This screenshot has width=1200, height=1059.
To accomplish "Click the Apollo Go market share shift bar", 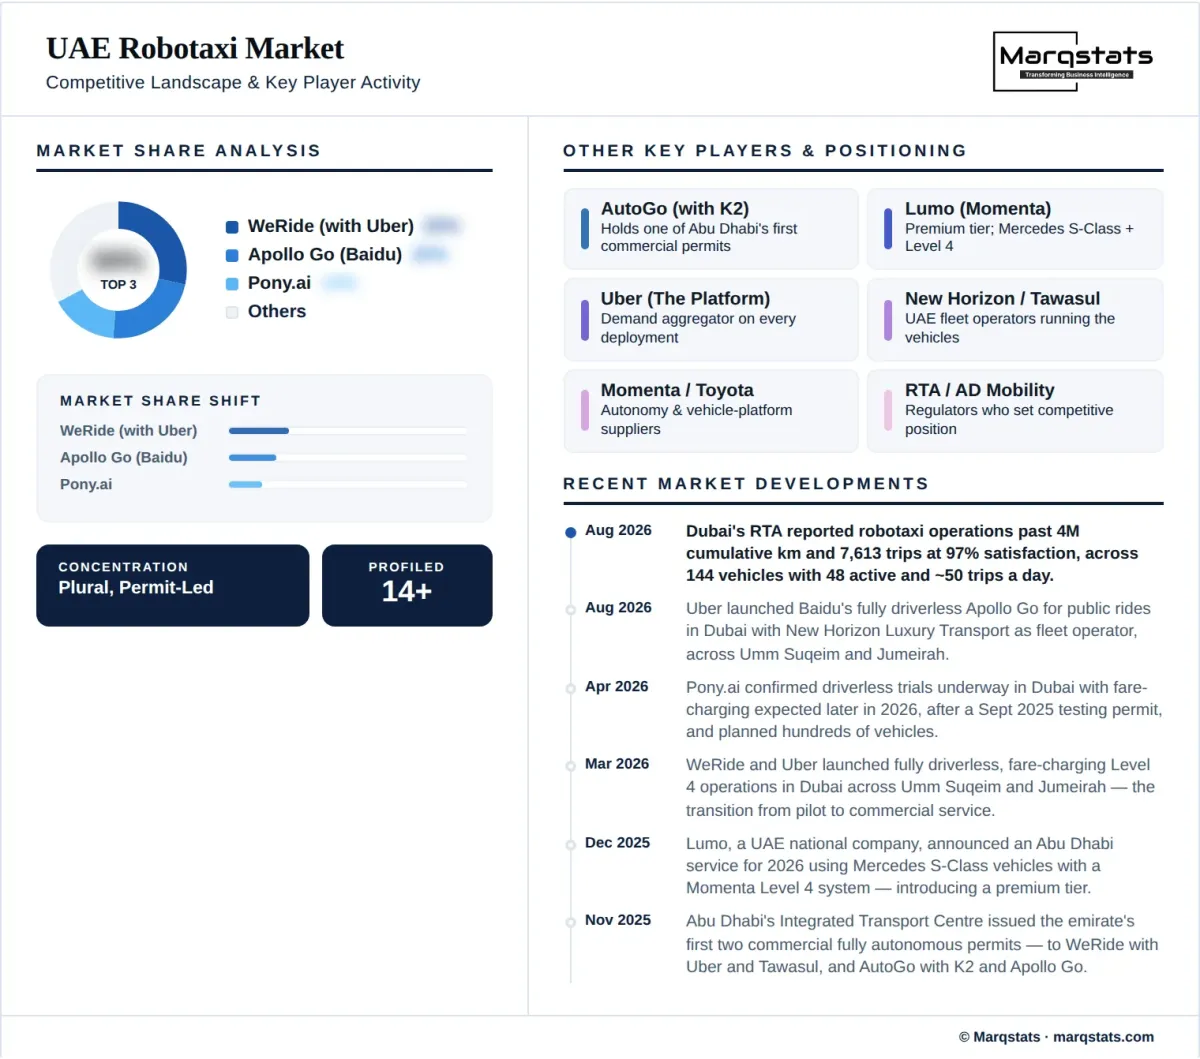I will pyautogui.click(x=348, y=458).
